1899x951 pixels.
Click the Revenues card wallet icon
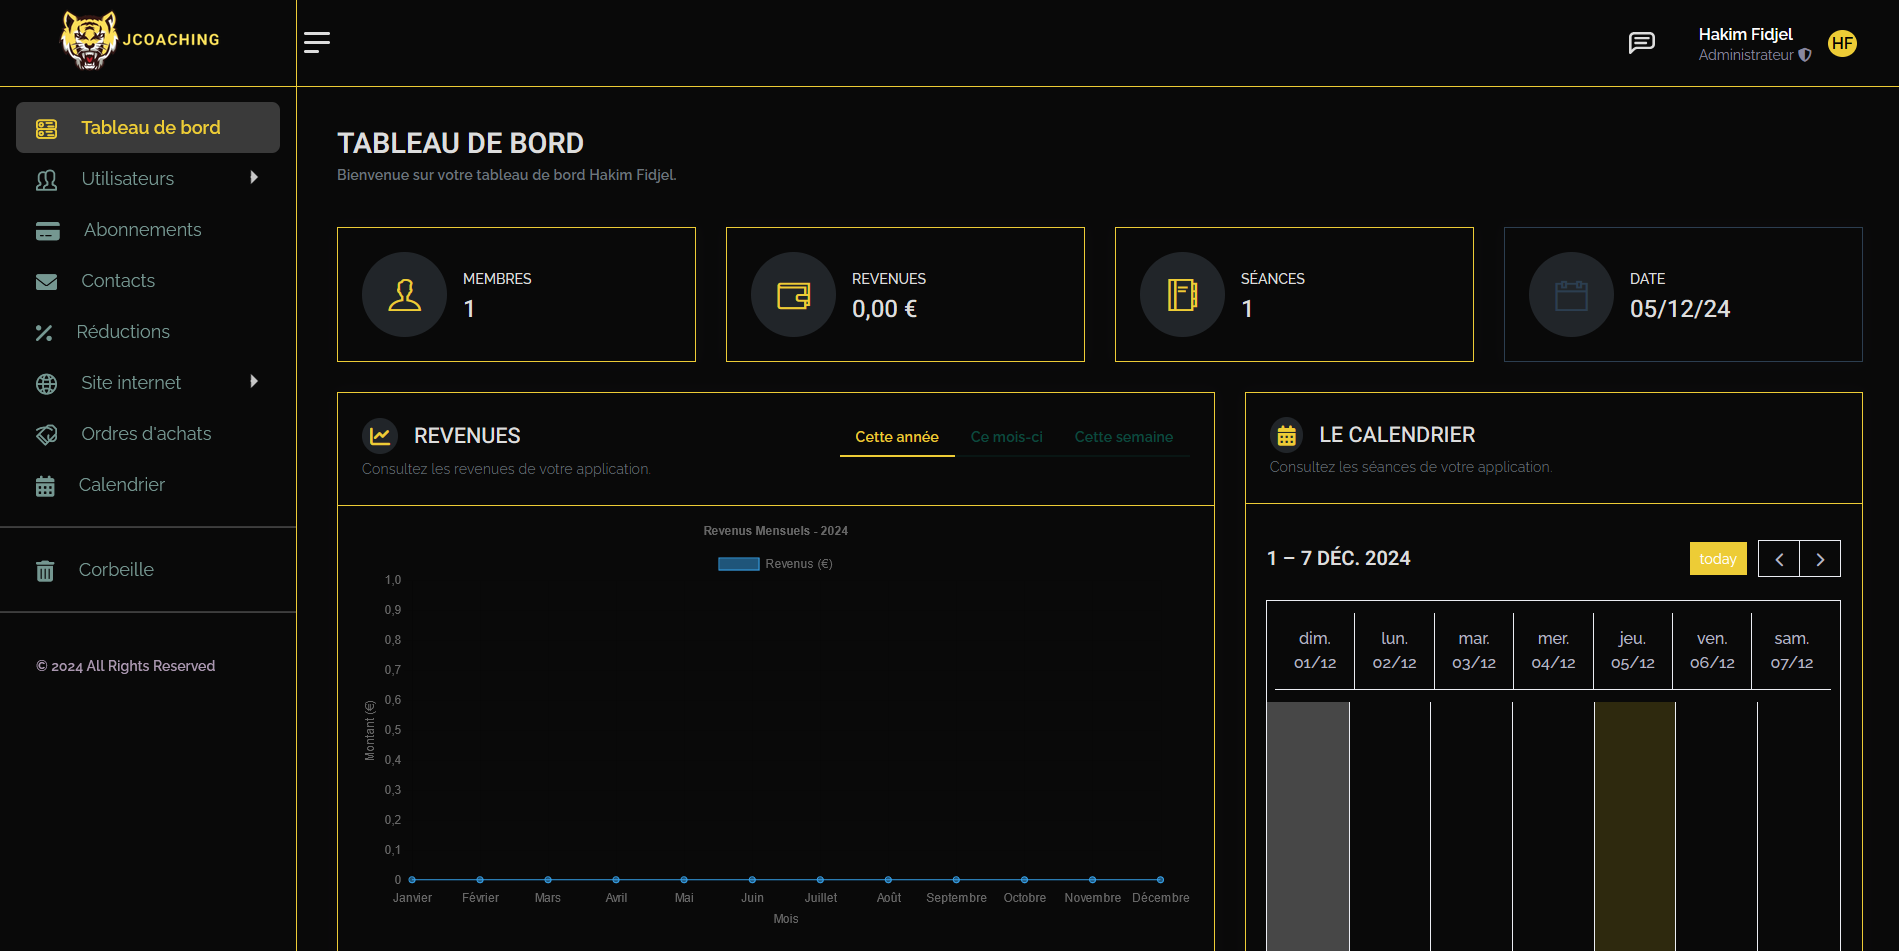coord(793,295)
